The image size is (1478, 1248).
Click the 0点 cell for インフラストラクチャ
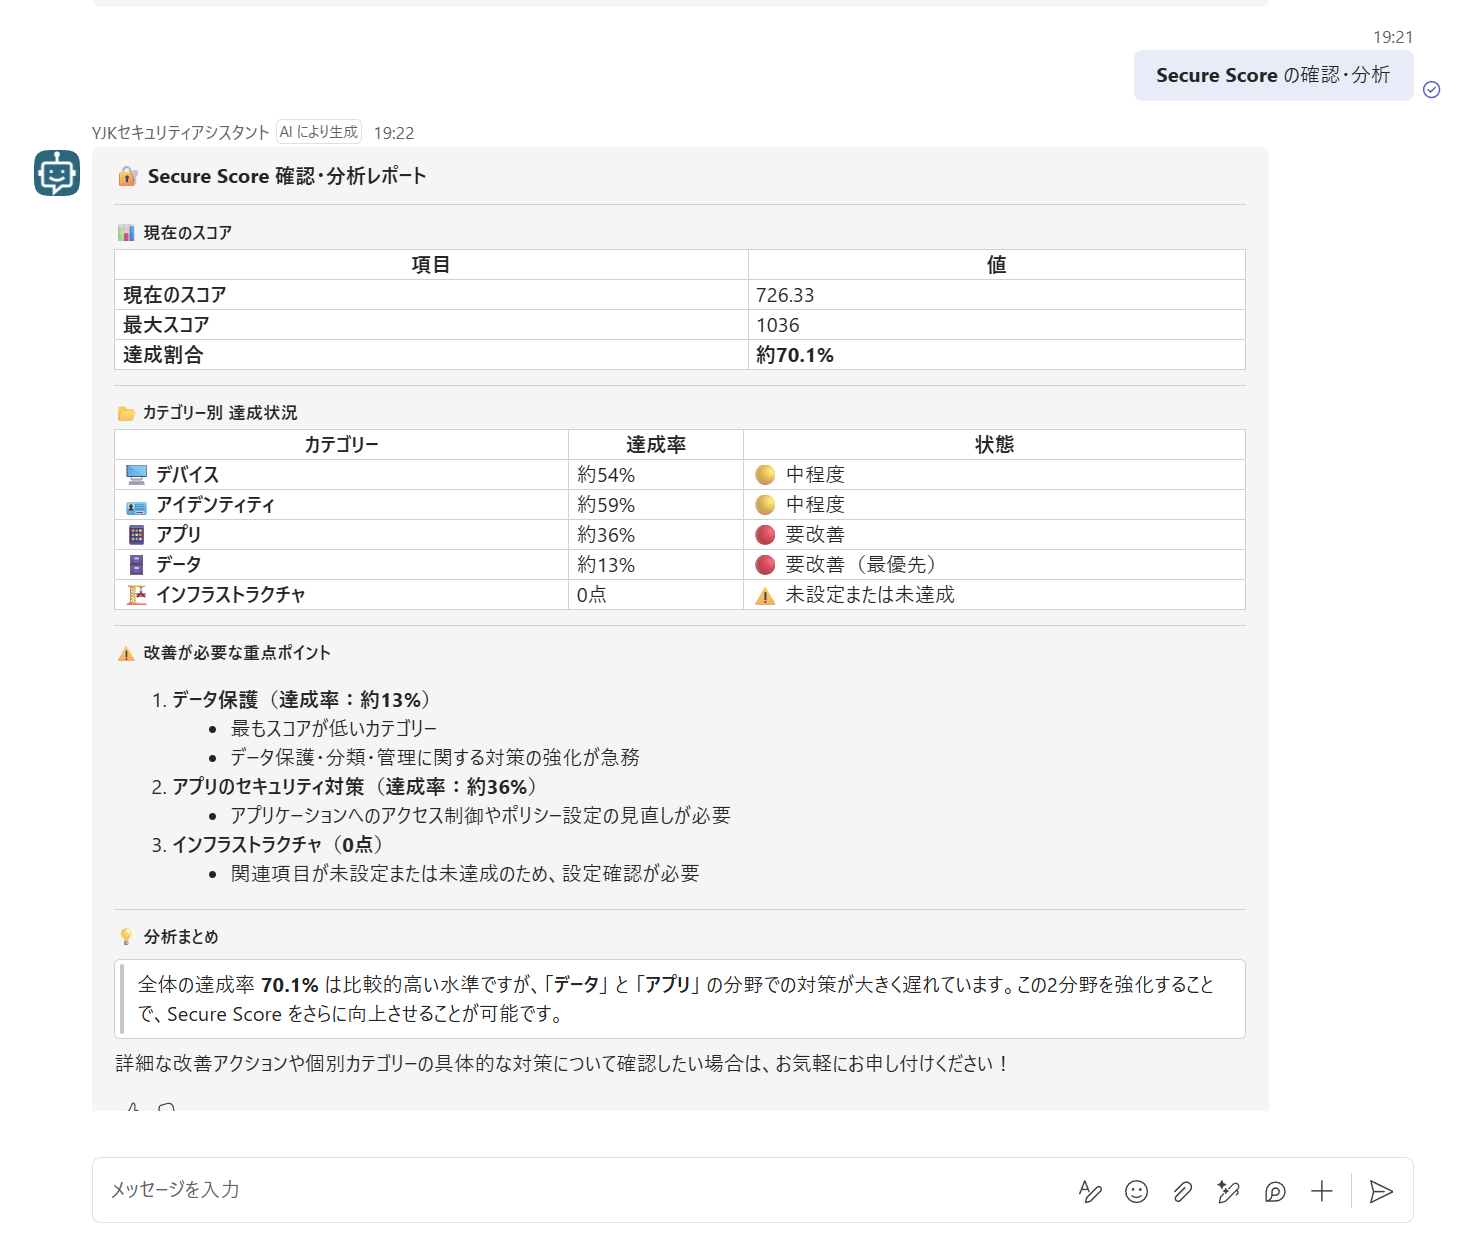click(656, 595)
